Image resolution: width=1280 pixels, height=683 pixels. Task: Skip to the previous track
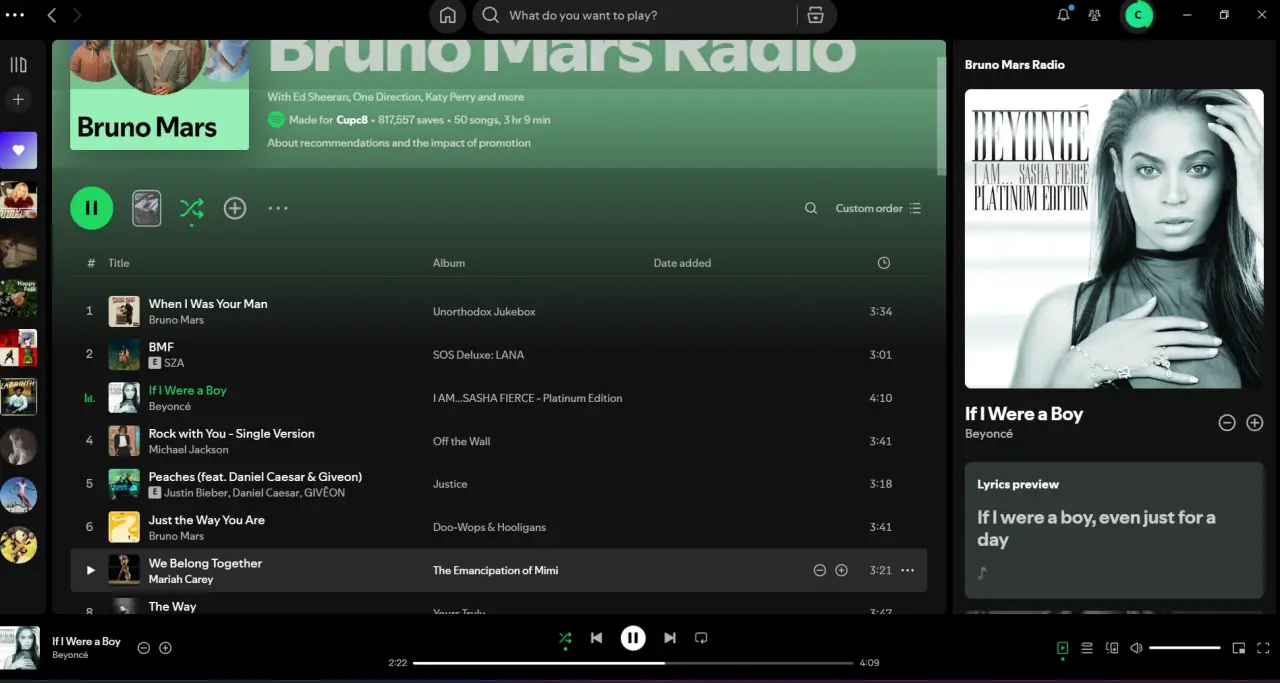point(596,638)
